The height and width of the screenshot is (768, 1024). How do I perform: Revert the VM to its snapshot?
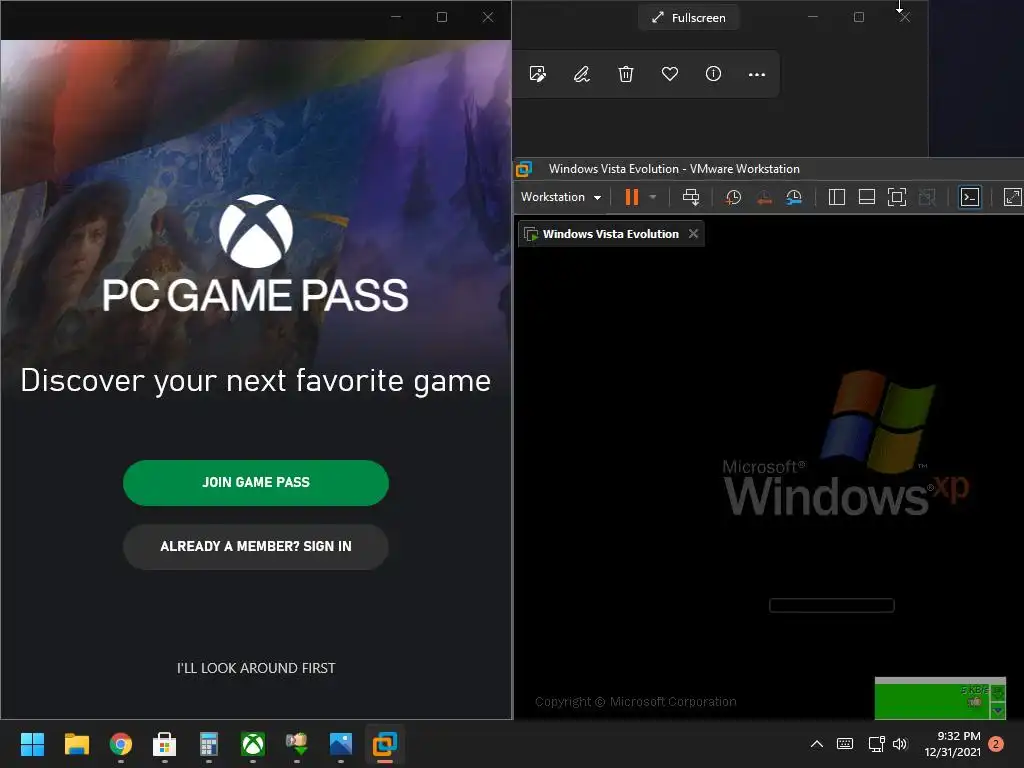click(x=763, y=197)
